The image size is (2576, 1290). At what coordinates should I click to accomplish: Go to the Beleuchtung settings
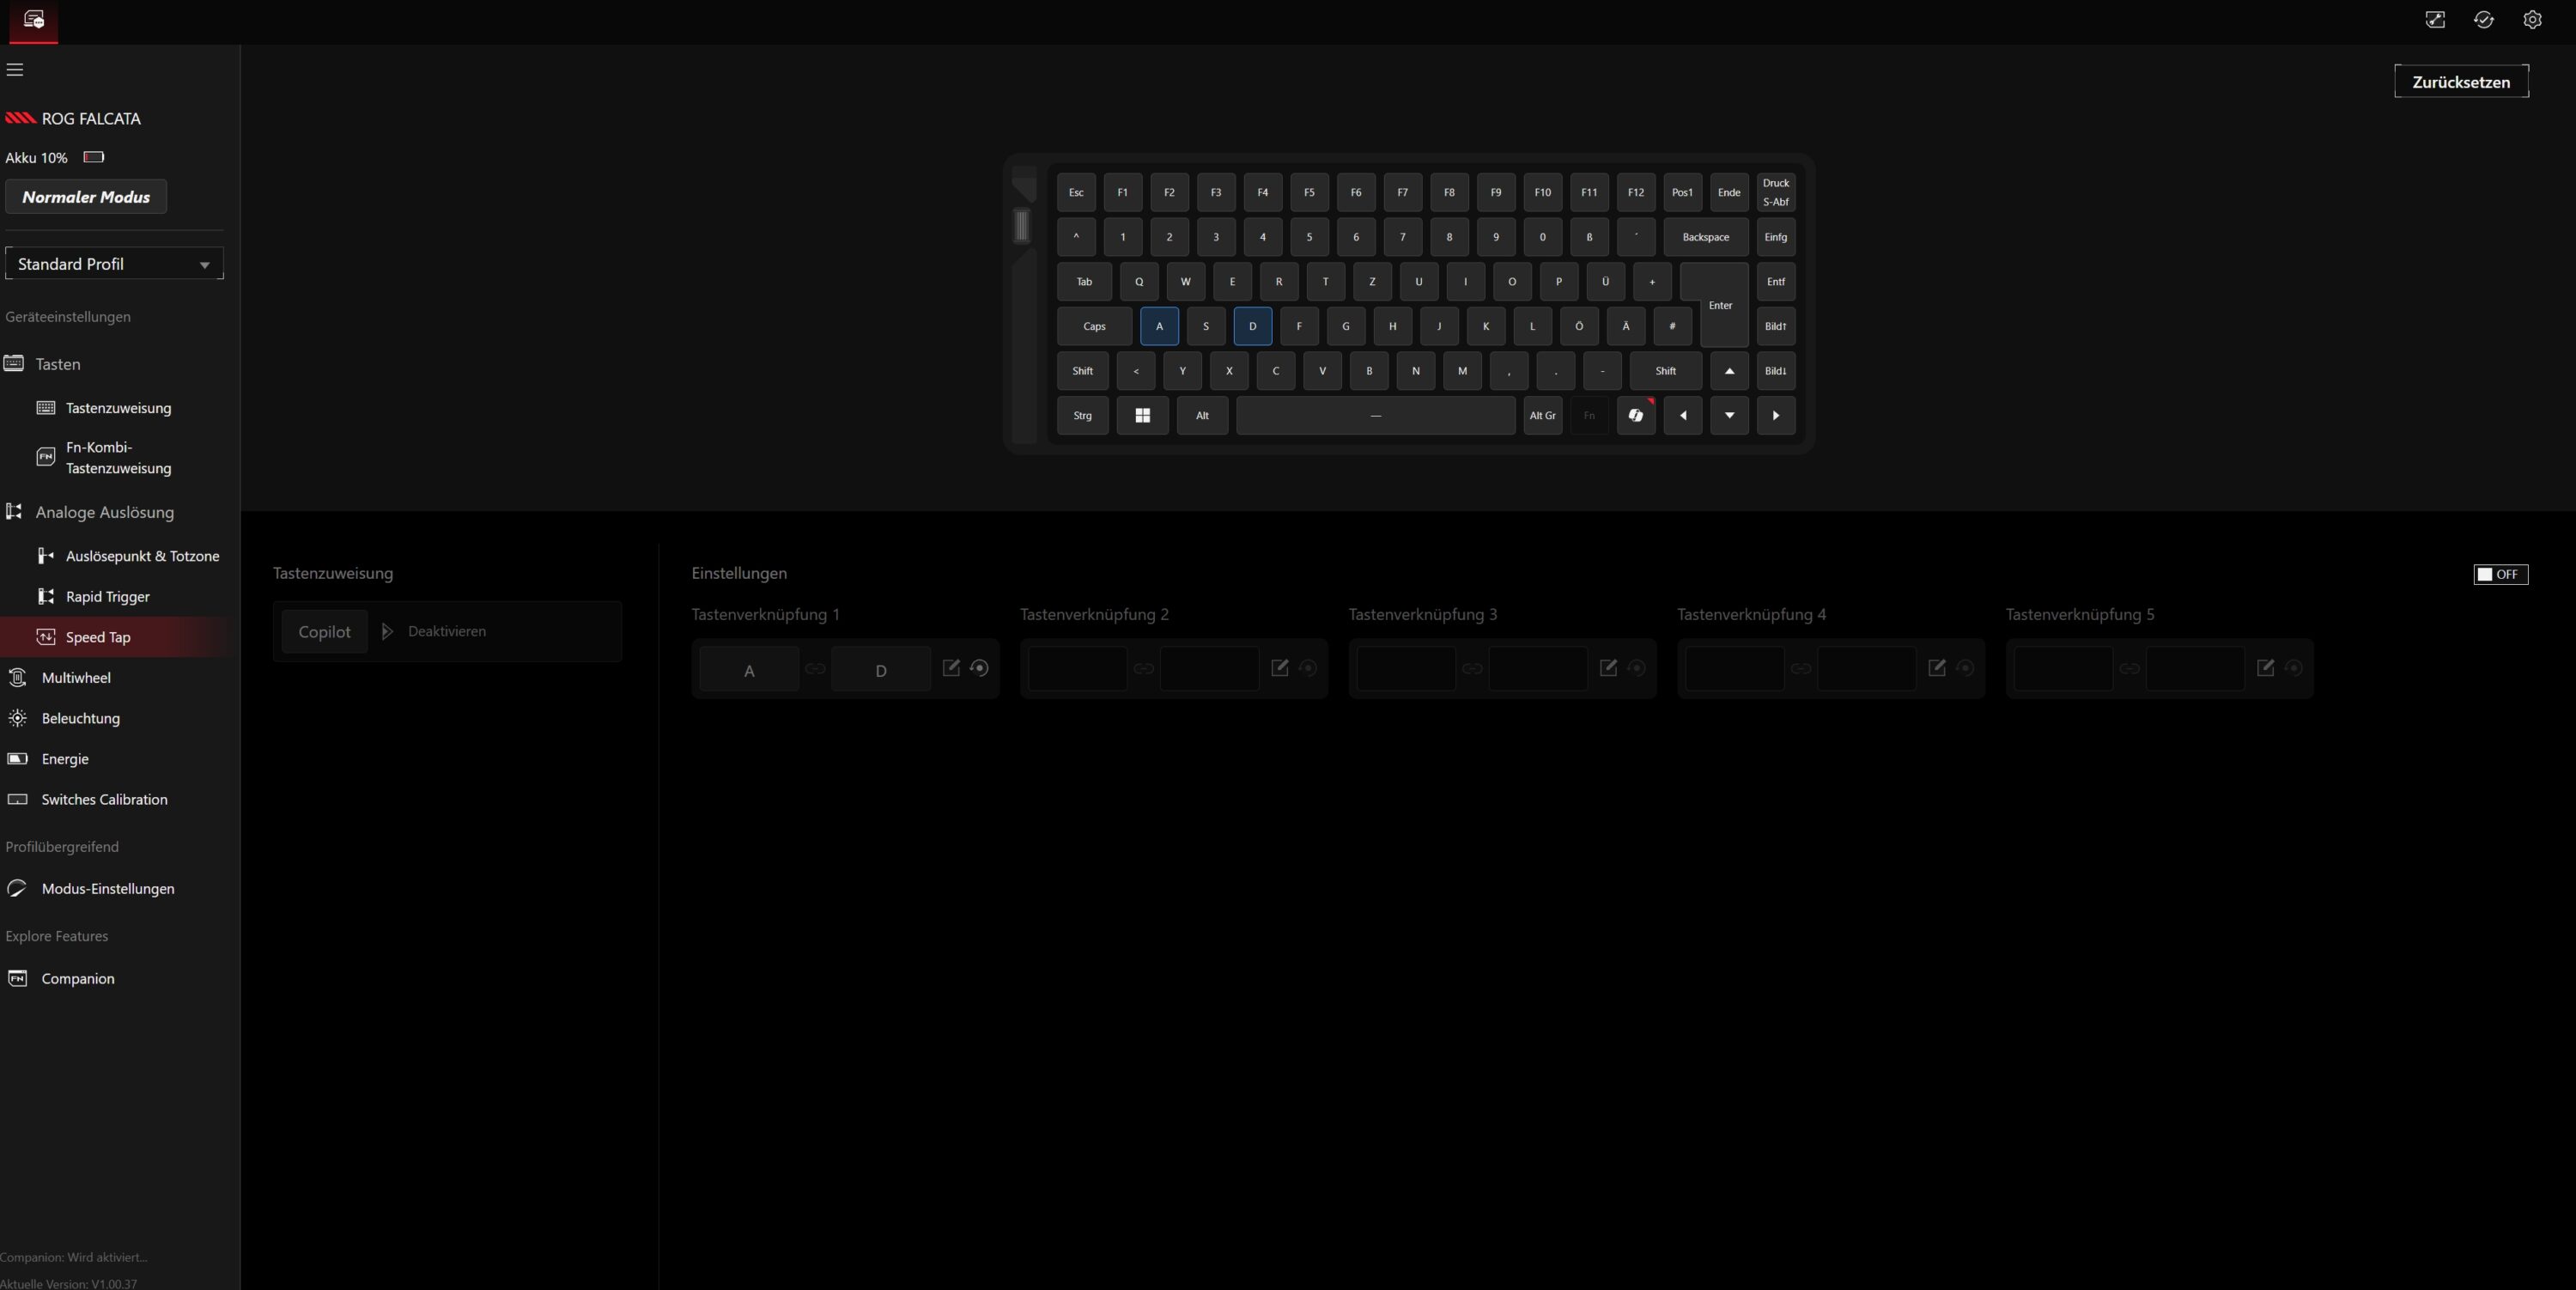click(x=80, y=718)
